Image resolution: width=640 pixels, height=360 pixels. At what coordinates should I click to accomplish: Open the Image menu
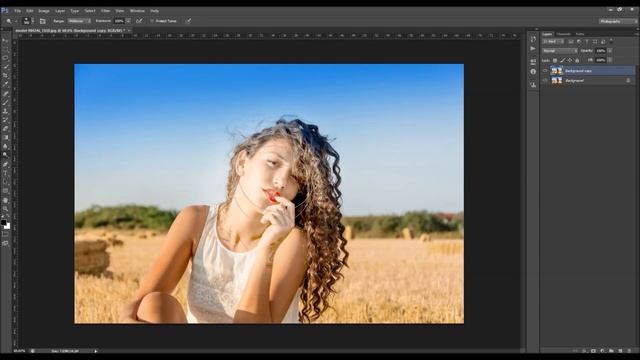pos(44,11)
